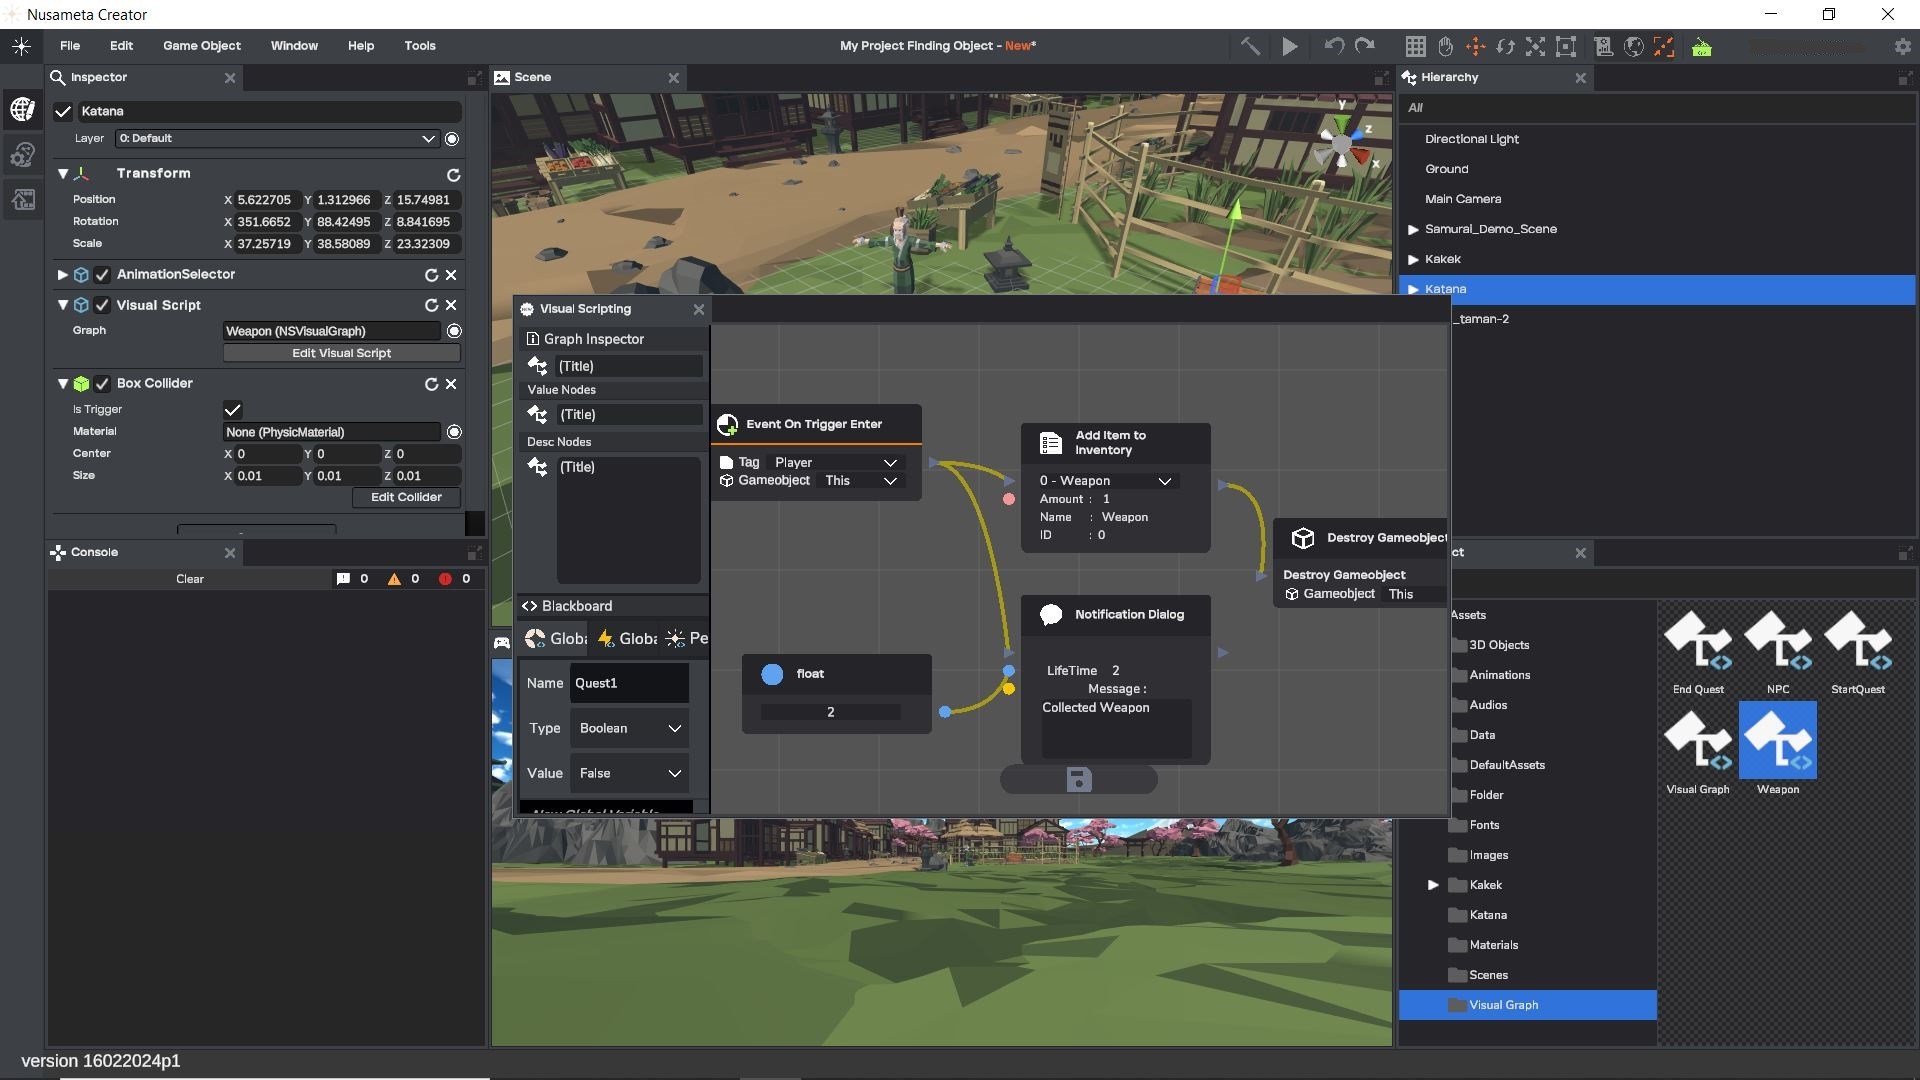Disable the Visual Script component checkbox
Image resolution: width=1920 pixels, height=1080 pixels.
tap(102, 305)
